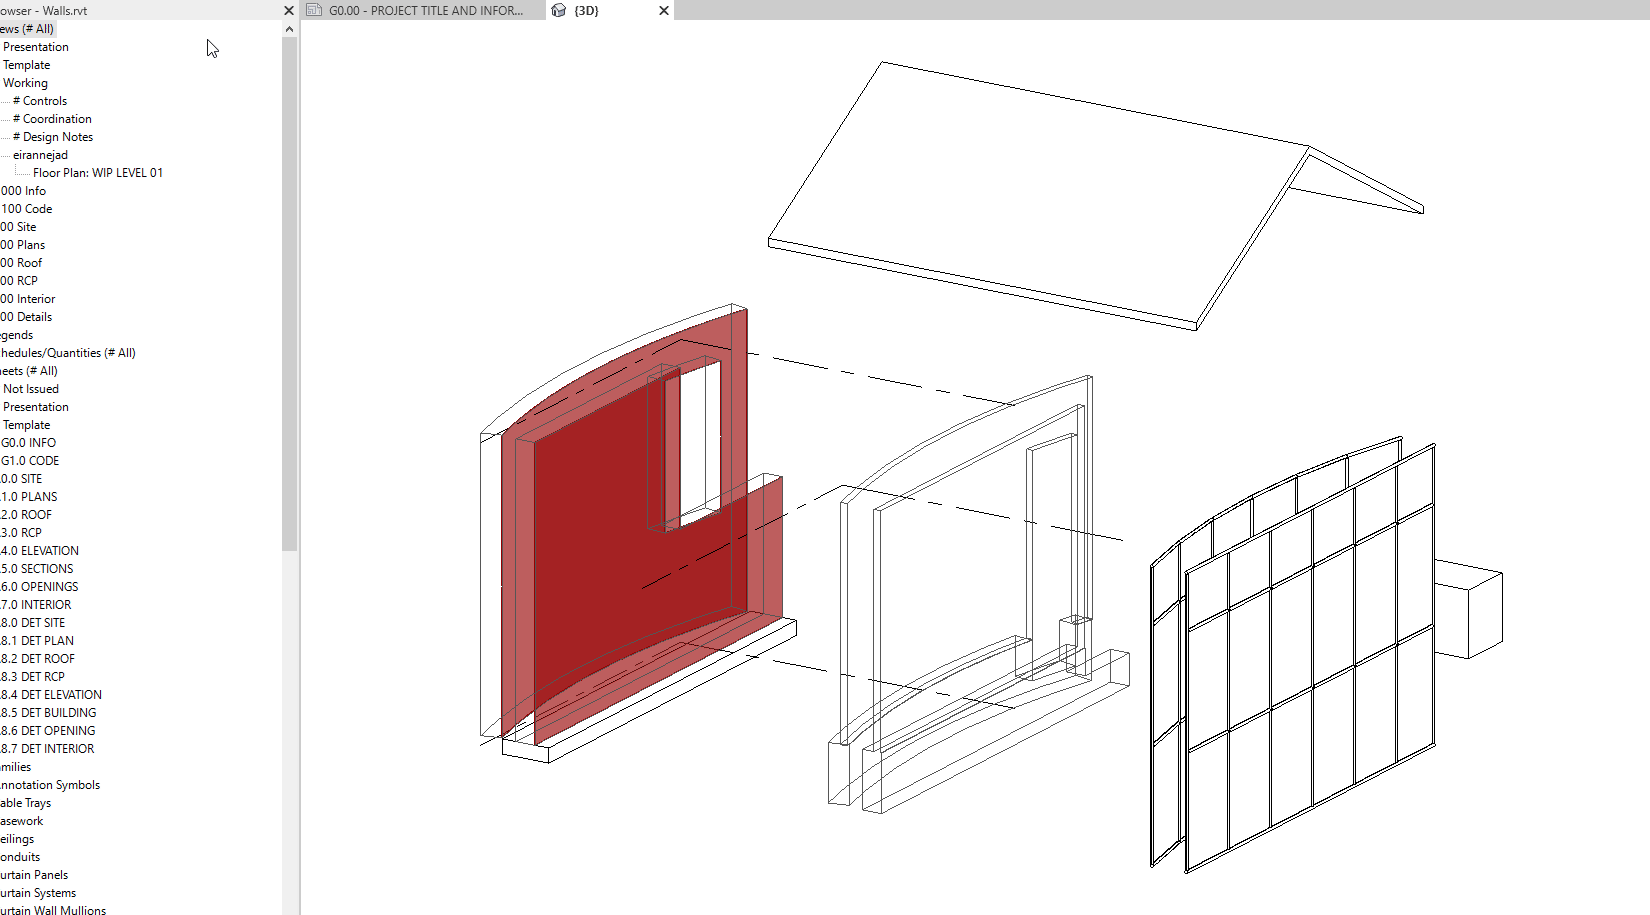Select the eirannejad working folder

click(40, 155)
